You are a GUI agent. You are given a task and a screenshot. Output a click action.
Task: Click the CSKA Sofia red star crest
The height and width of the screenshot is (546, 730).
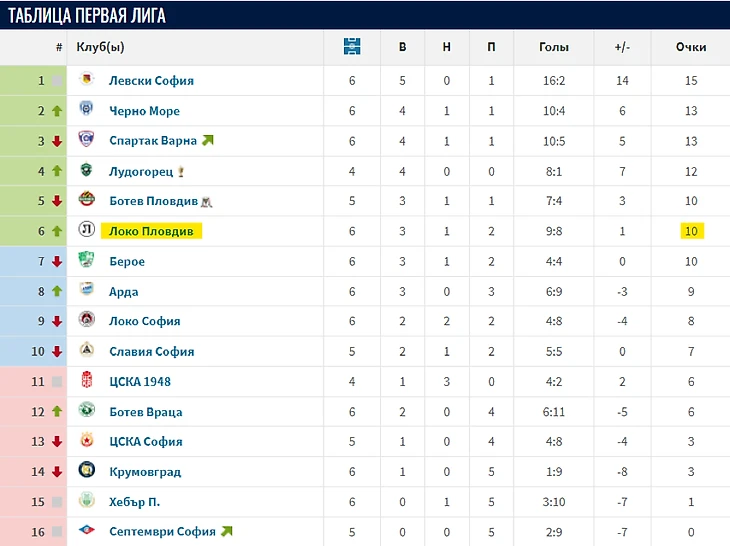[87, 439]
